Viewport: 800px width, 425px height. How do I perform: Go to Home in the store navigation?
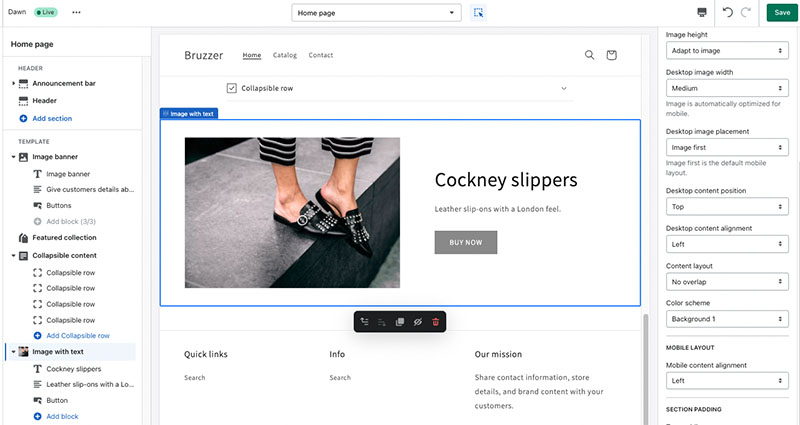(x=252, y=55)
